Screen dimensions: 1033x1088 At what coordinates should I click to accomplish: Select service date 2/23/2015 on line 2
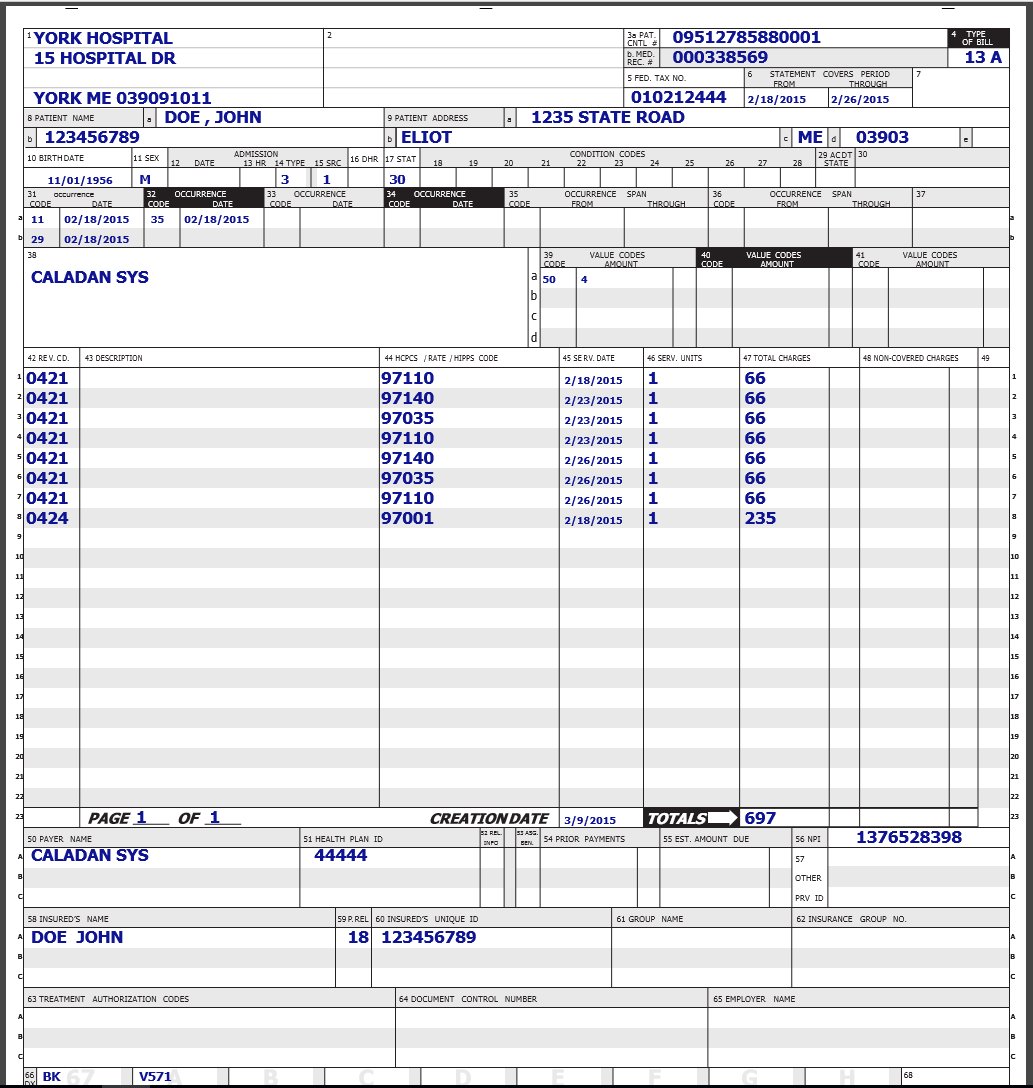[x=593, y=401]
